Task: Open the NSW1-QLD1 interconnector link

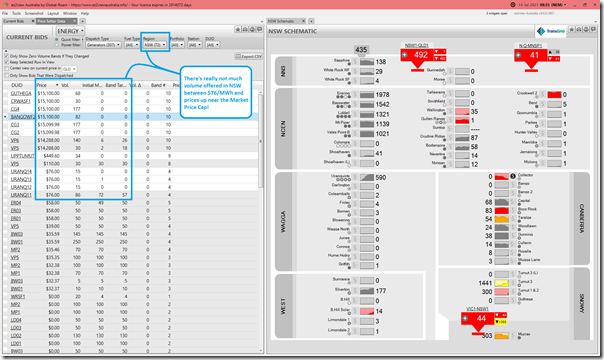Action: tap(416, 45)
